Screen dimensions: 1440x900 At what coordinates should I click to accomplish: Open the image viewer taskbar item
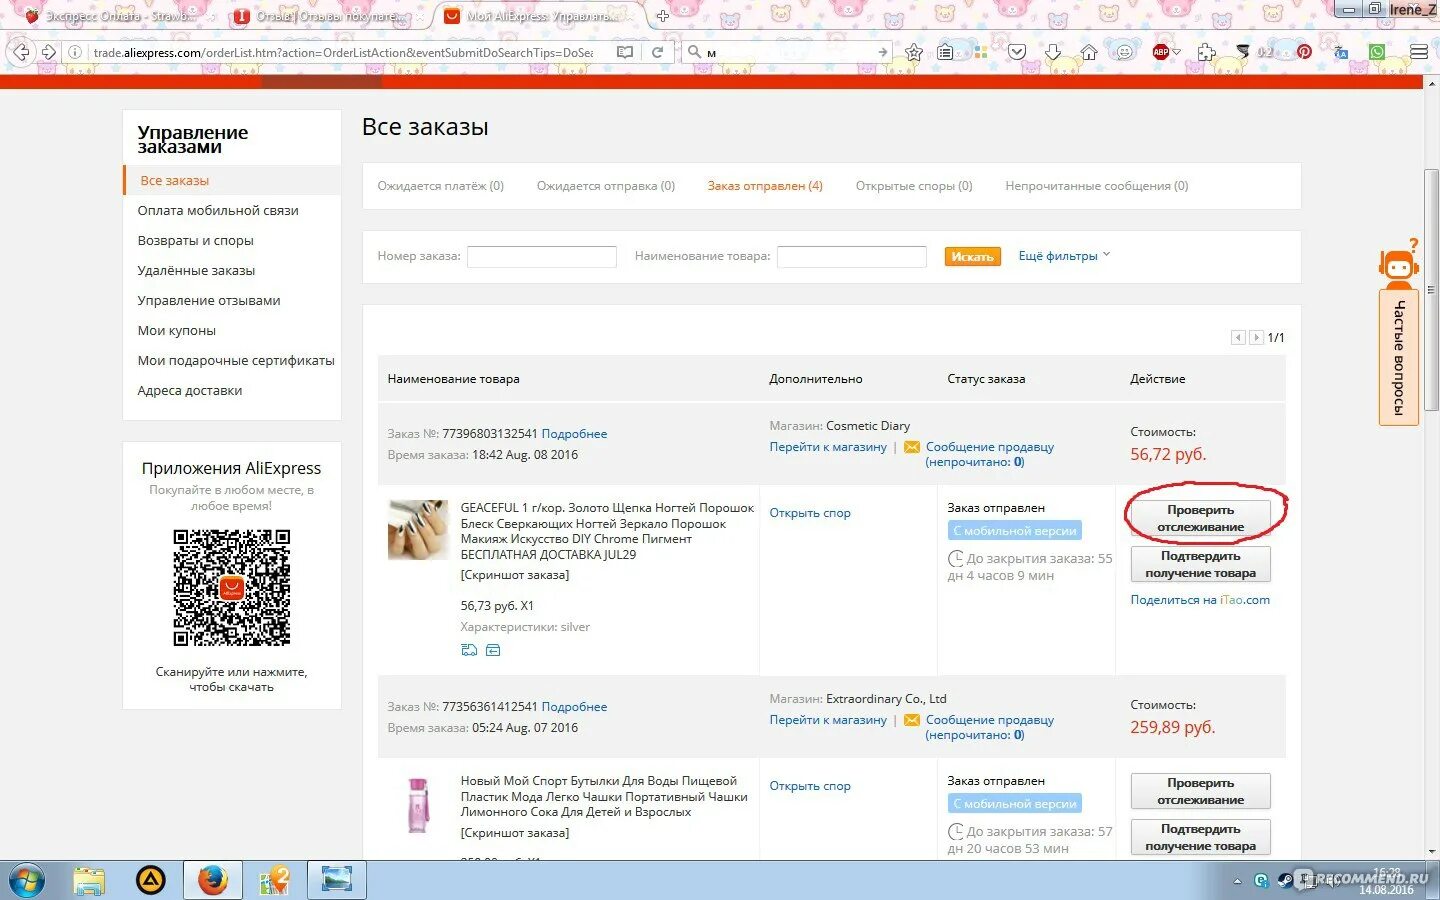pyautogui.click(x=337, y=881)
